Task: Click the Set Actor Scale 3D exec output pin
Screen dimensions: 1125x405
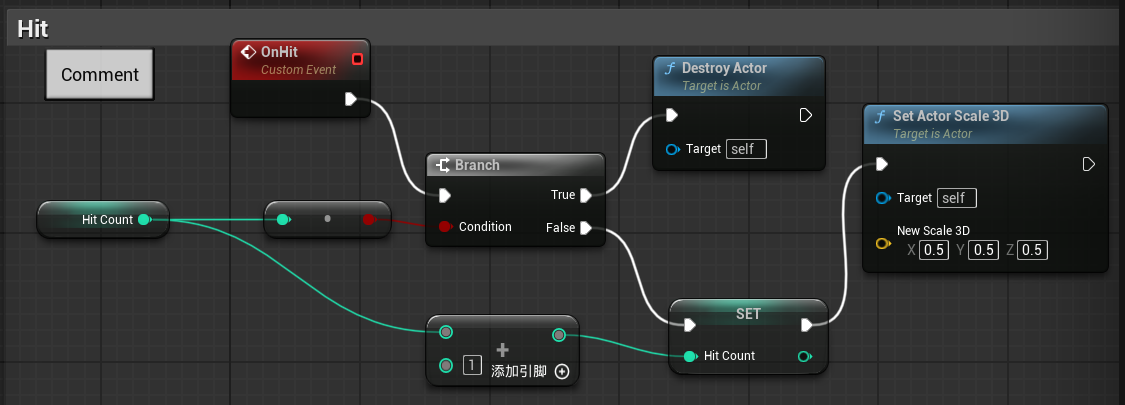Action: (x=1089, y=164)
